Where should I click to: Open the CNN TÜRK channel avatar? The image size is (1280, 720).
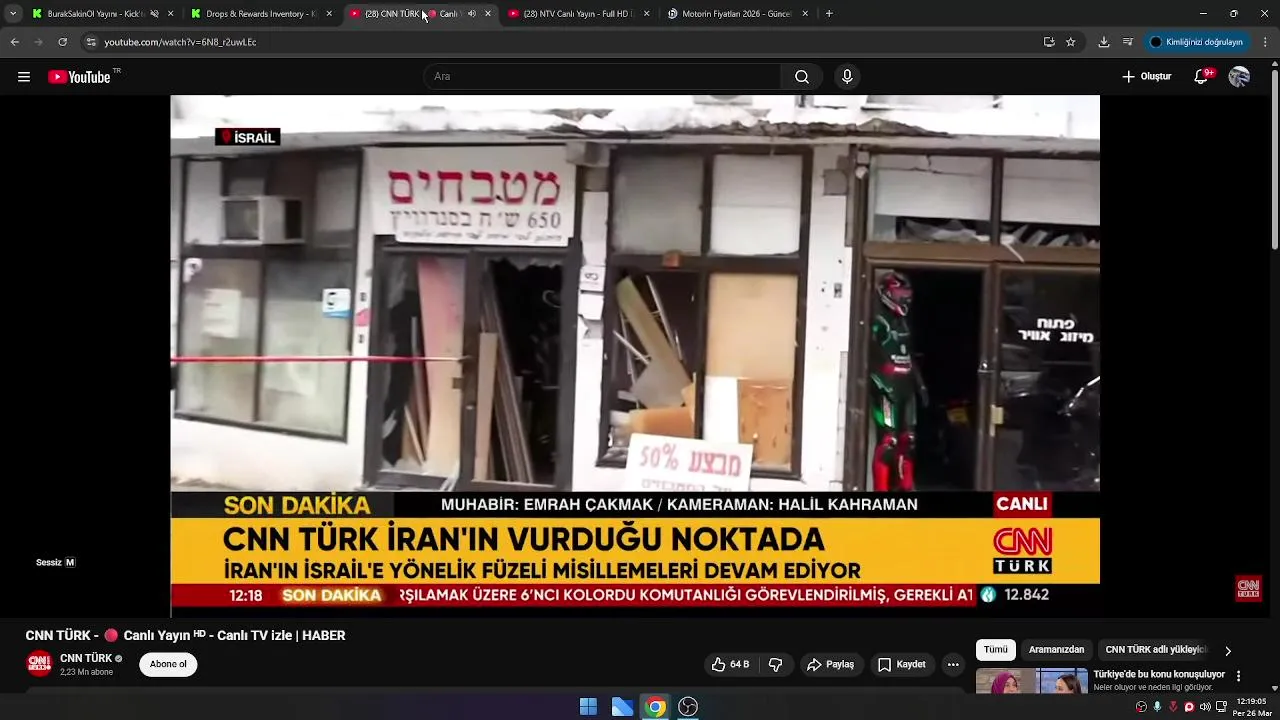pyautogui.click(x=39, y=664)
